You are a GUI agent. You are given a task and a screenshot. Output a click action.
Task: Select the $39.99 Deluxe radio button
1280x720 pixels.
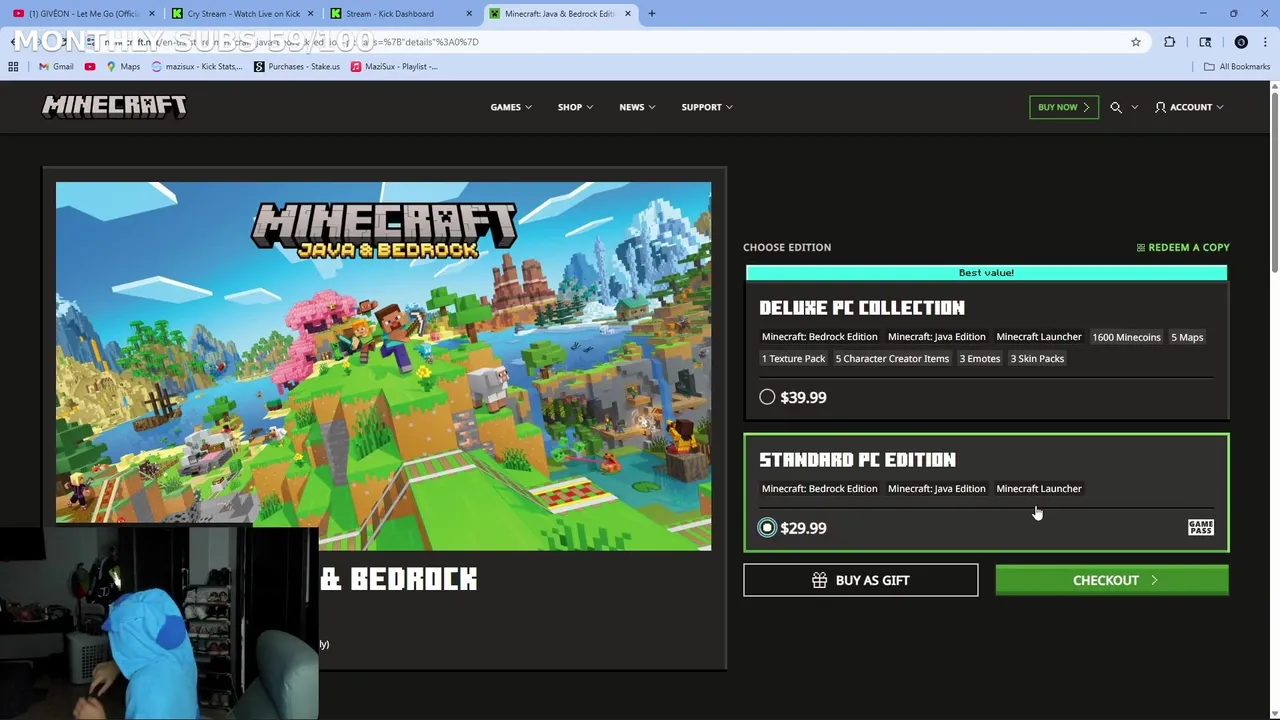[767, 397]
